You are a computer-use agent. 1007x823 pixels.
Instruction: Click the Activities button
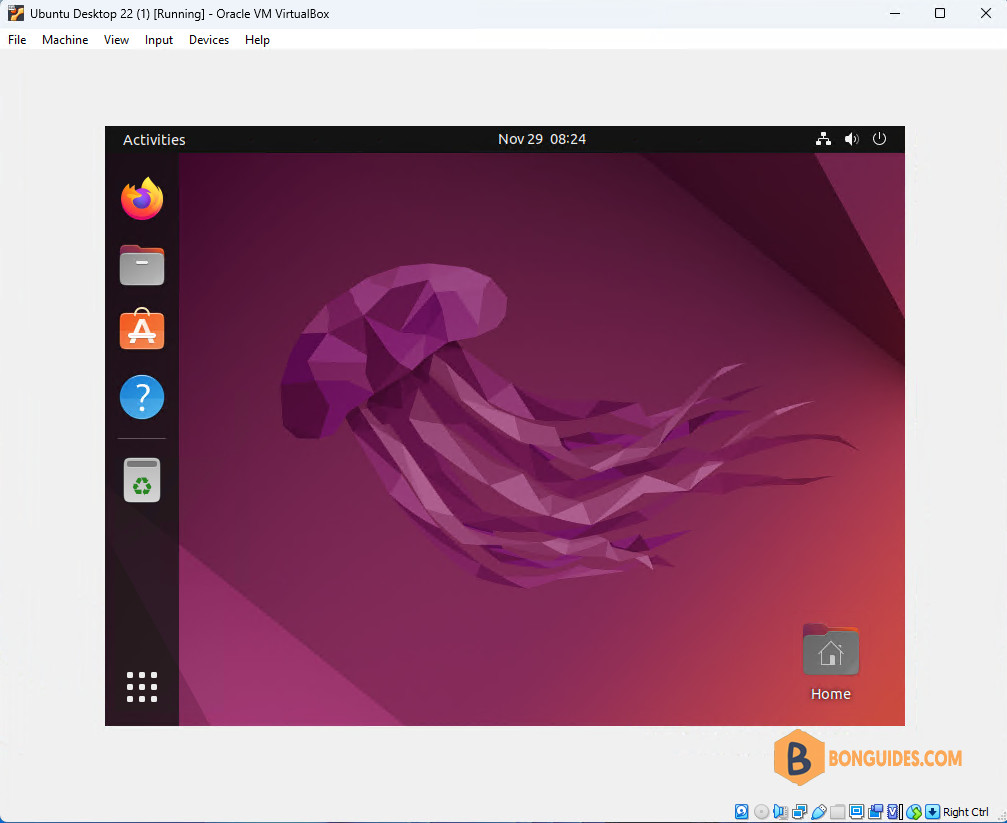pos(154,139)
